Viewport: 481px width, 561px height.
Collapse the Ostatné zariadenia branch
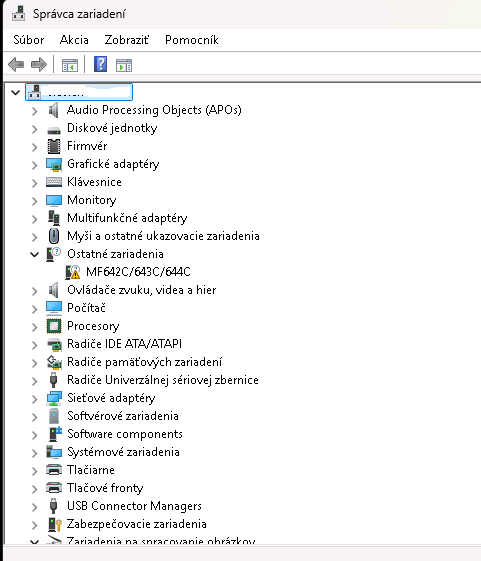click(34, 255)
